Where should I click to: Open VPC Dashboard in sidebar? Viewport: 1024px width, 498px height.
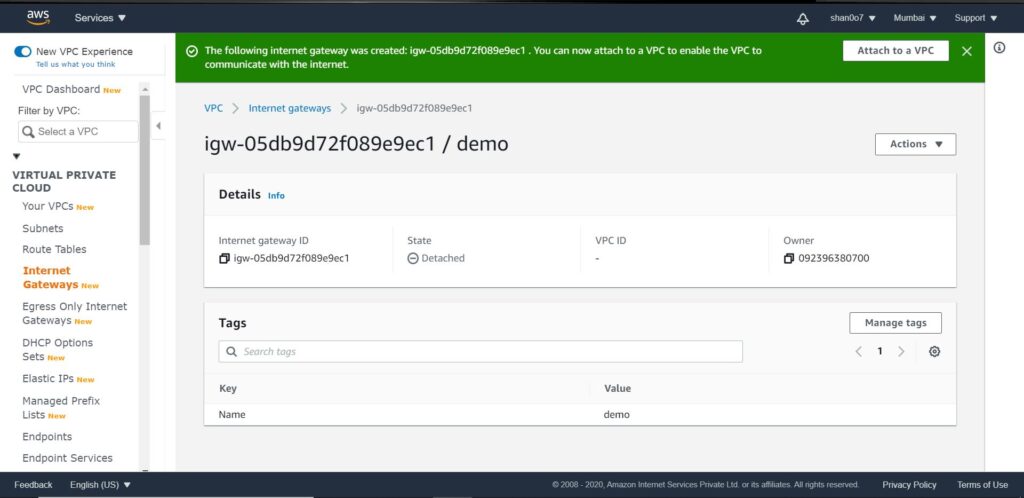tap(61, 89)
